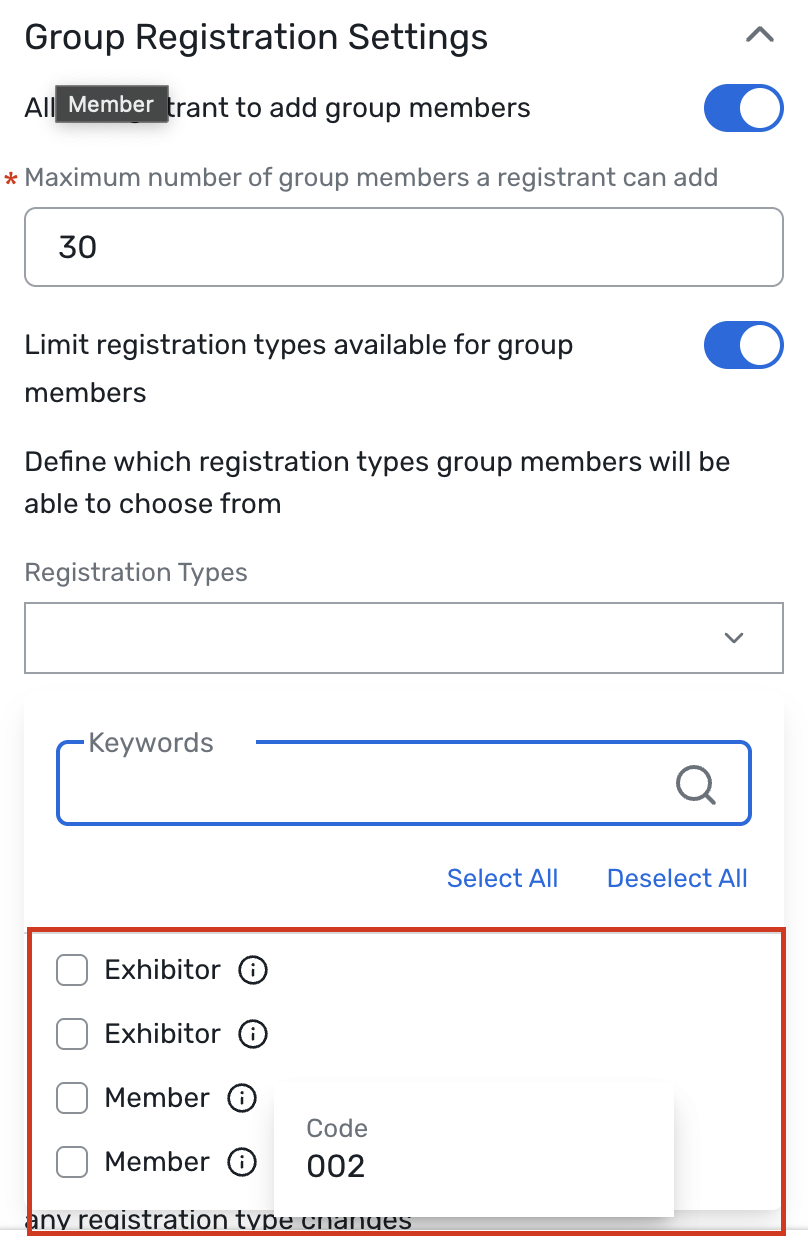The height and width of the screenshot is (1246, 808).
Task: Click info icon beside first Member
Action: 242,1098
